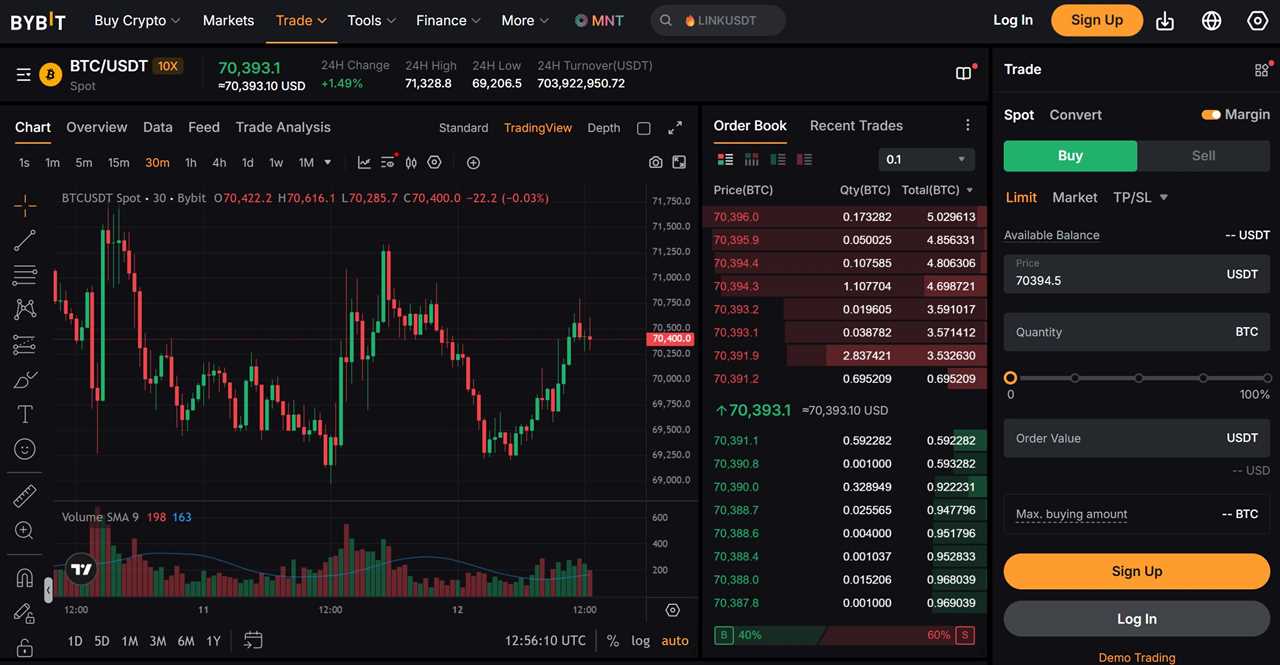Select the measure ruler tool
This screenshot has width=1280, height=665.
click(24, 495)
